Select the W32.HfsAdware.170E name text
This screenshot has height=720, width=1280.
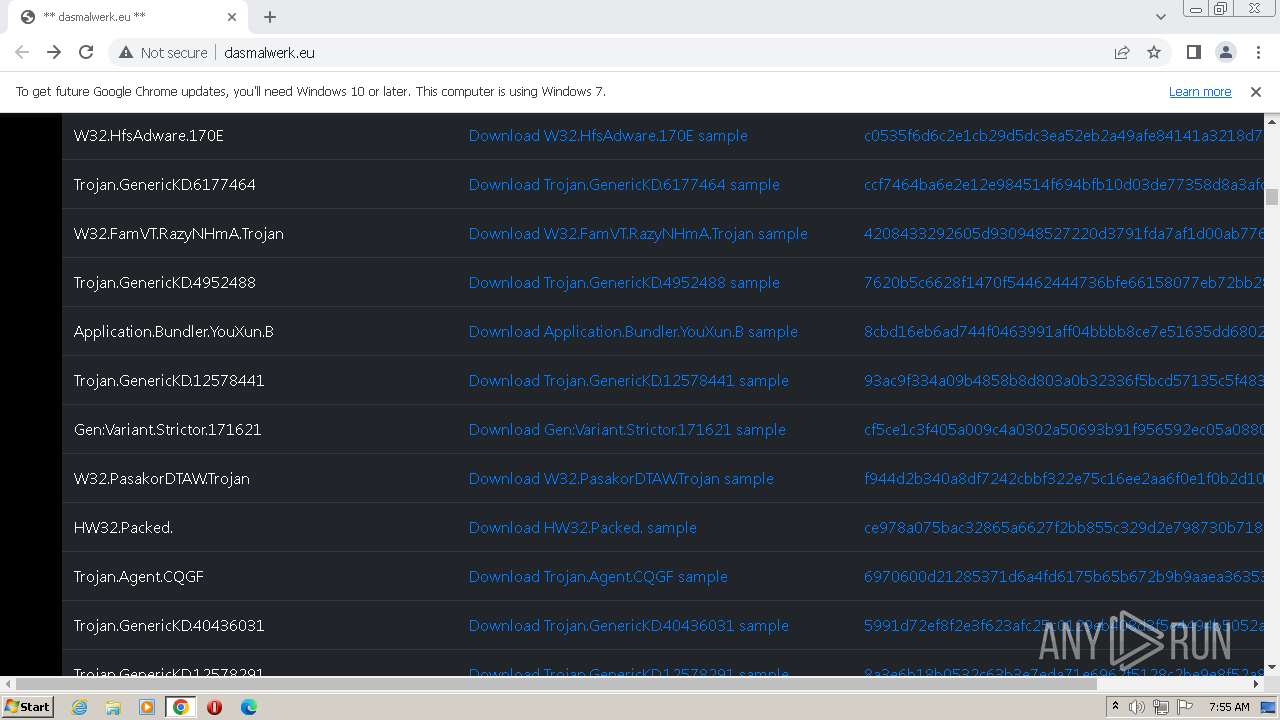click(x=149, y=135)
